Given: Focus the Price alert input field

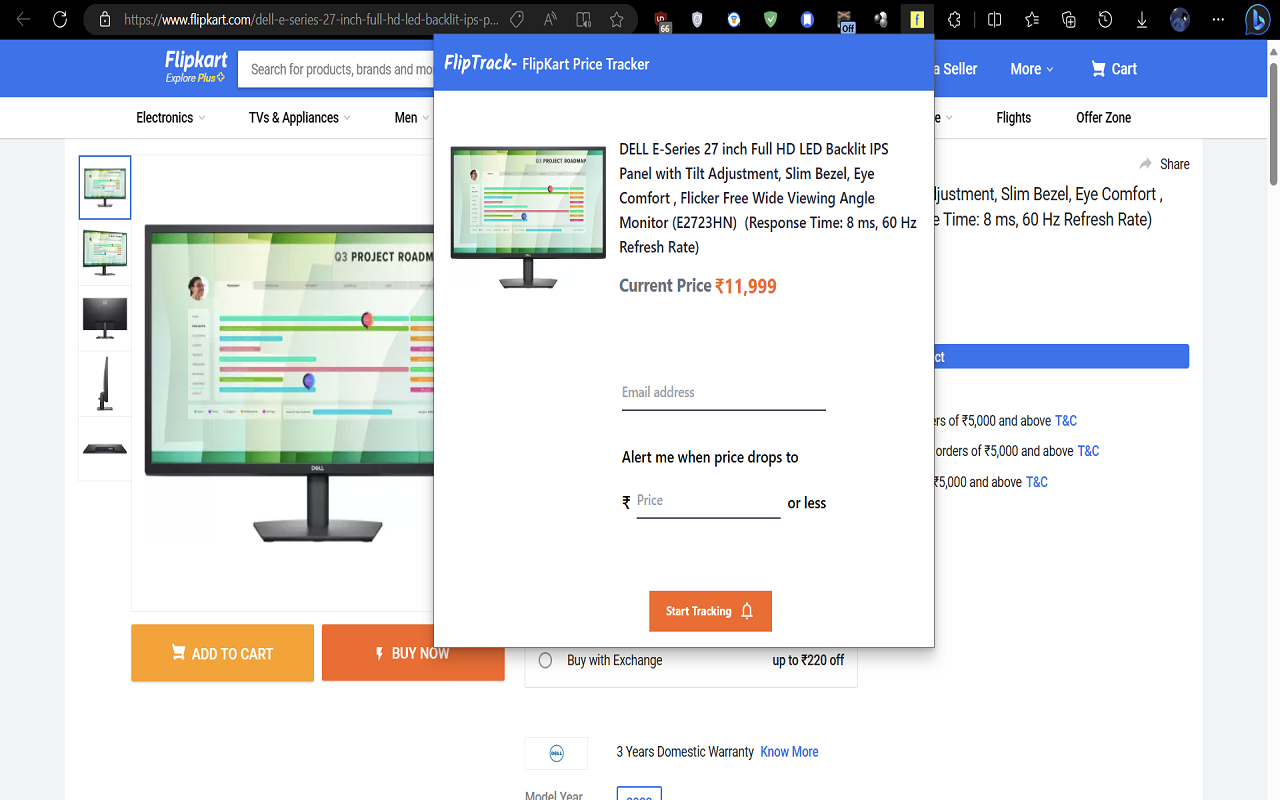Looking at the screenshot, I should 708,501.
